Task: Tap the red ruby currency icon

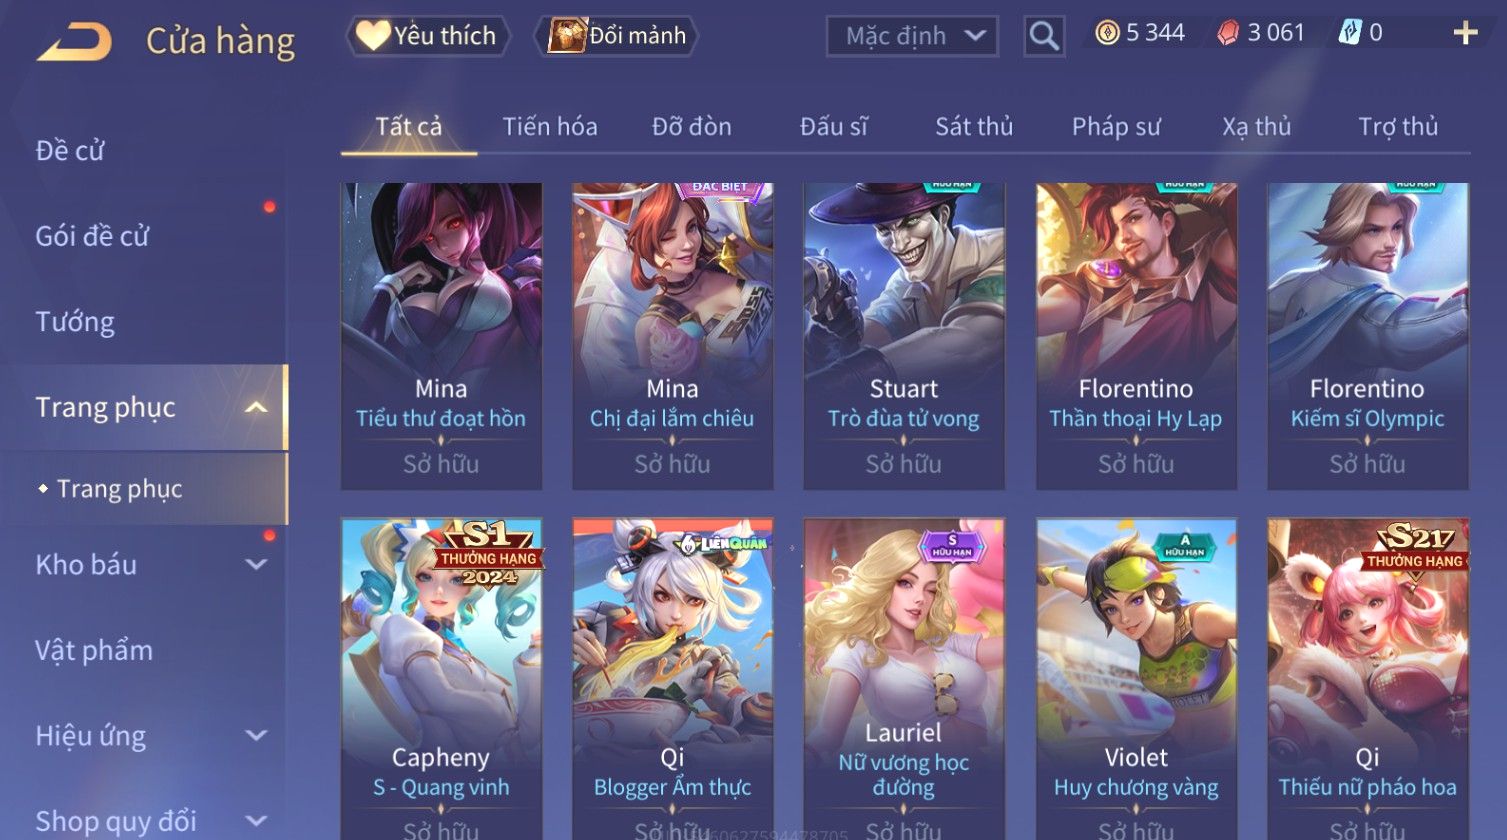Action: tap(1228, 33)
